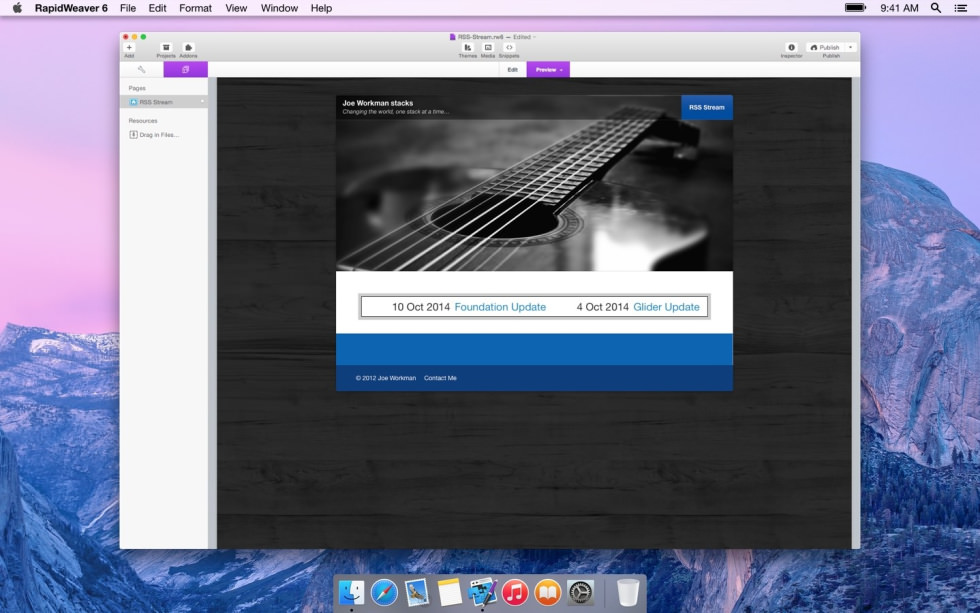980x613 pixels.
Task: Open the Media browser icon
Action: point(488,48)
